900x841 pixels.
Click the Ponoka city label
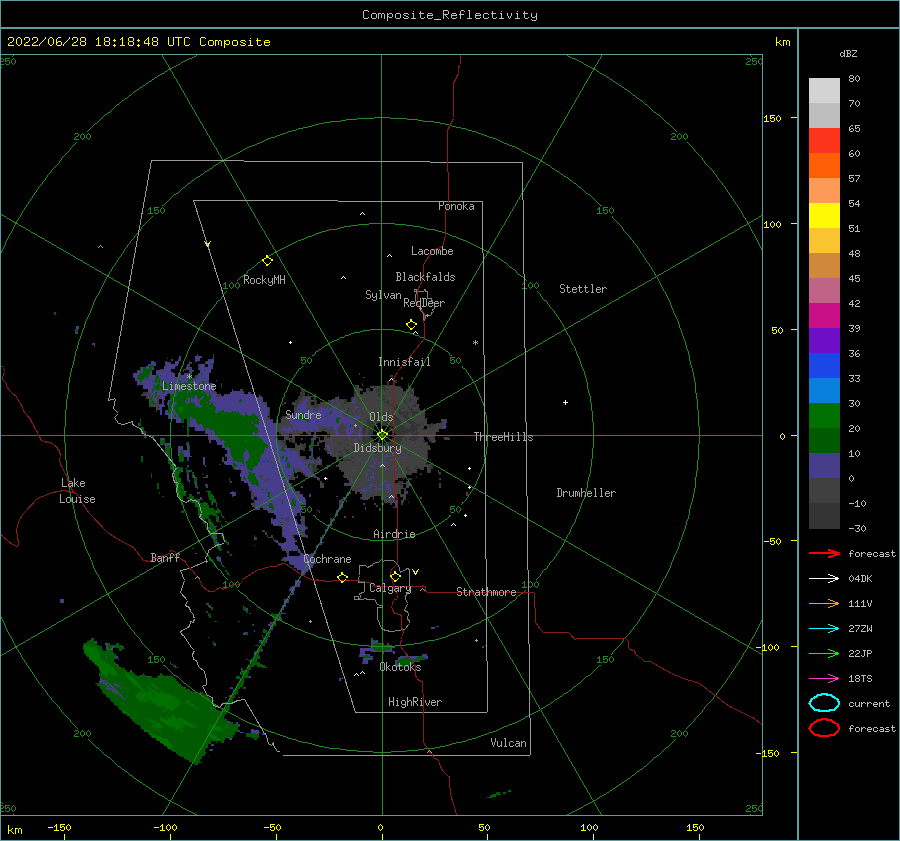coord(456,206)
